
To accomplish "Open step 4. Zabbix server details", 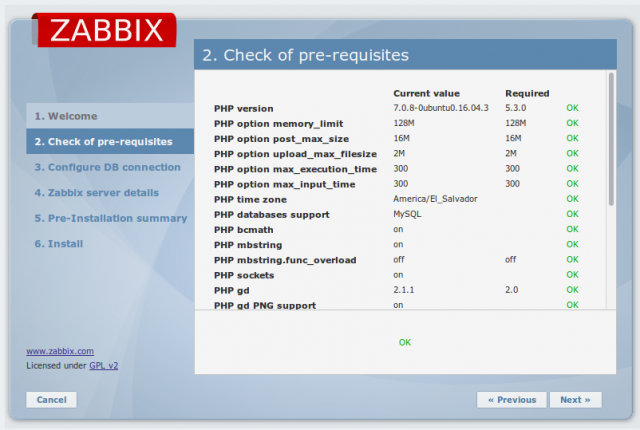I will click(x=96, y=193).
